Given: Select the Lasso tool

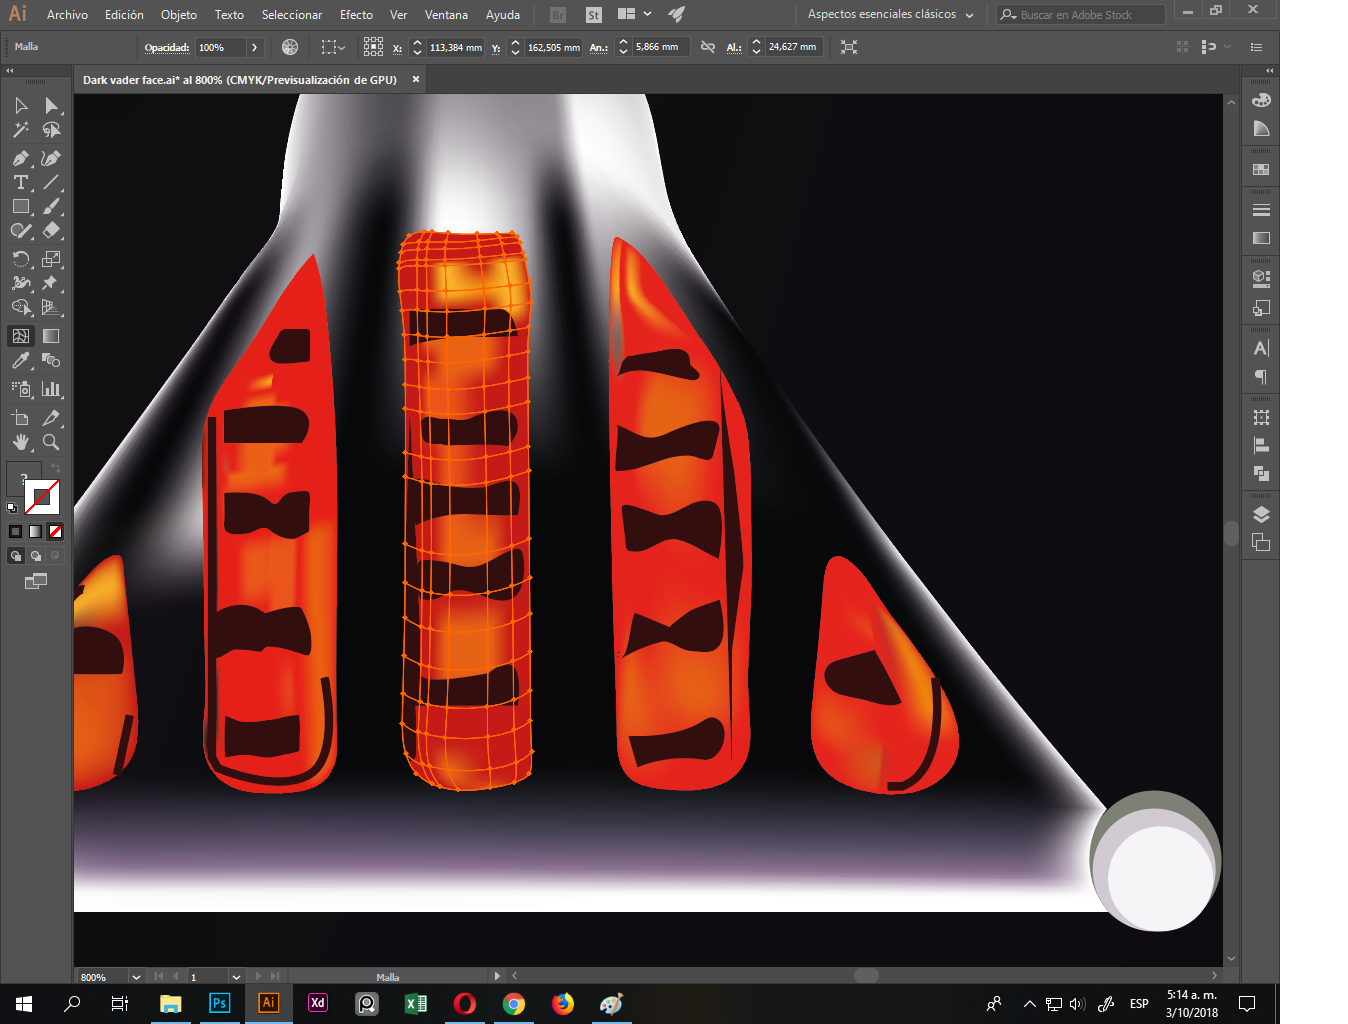Looking at the screenshot, I should 51,130.
